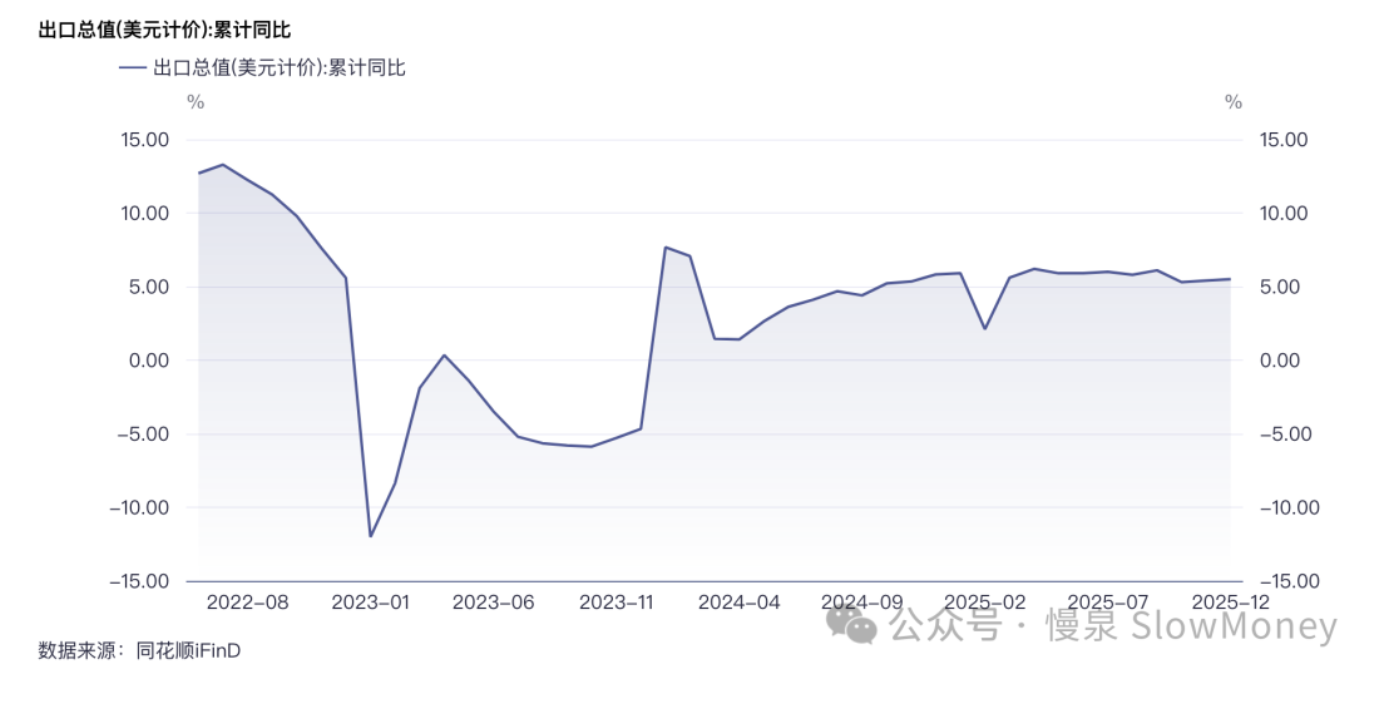Viewport: 1398px width, 722px height.
Task: Click the 2024-04 x-axis label
Action: click(739, 603)
